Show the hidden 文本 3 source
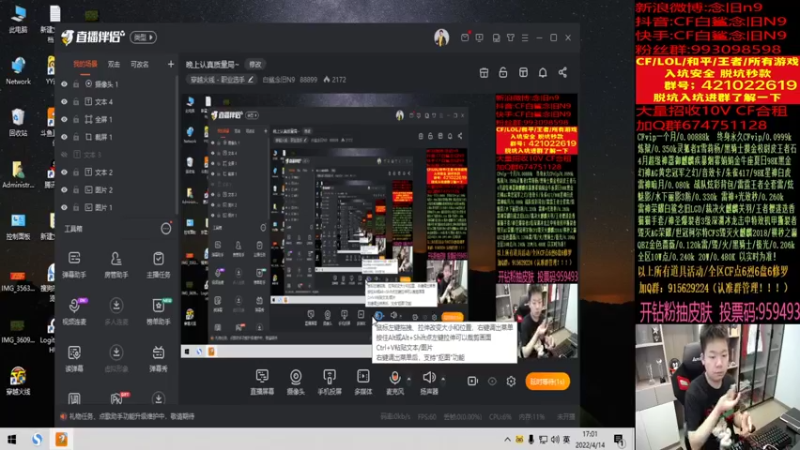 64,155
